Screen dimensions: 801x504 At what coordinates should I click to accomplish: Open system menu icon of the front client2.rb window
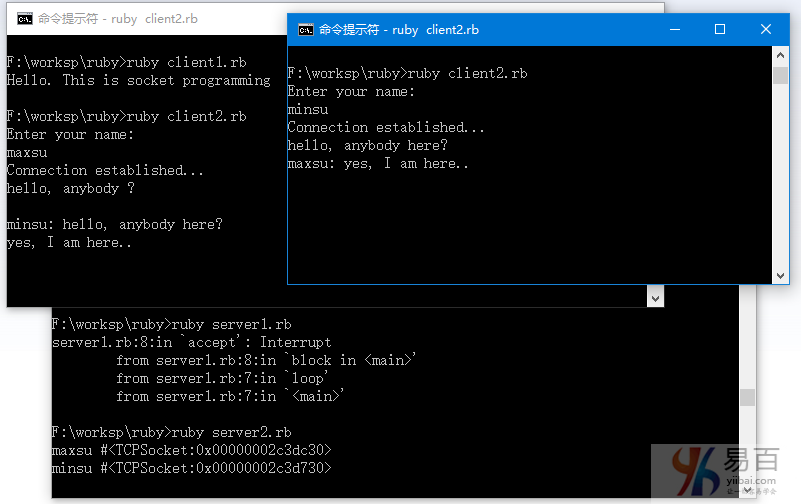305,30
